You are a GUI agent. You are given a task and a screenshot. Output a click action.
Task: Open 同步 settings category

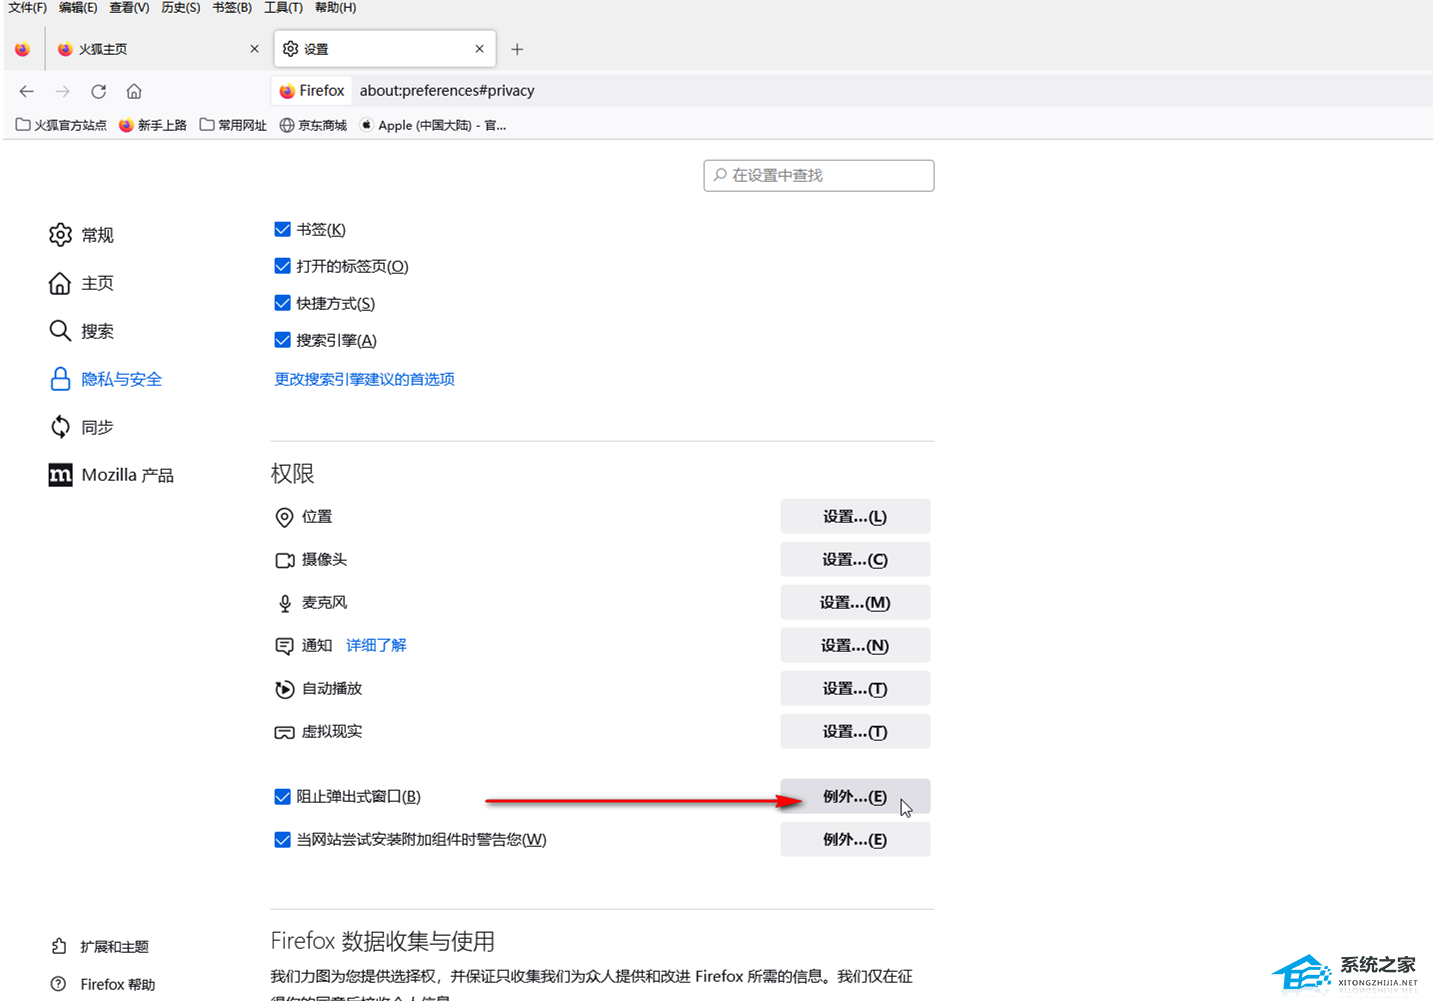point(81,427)
